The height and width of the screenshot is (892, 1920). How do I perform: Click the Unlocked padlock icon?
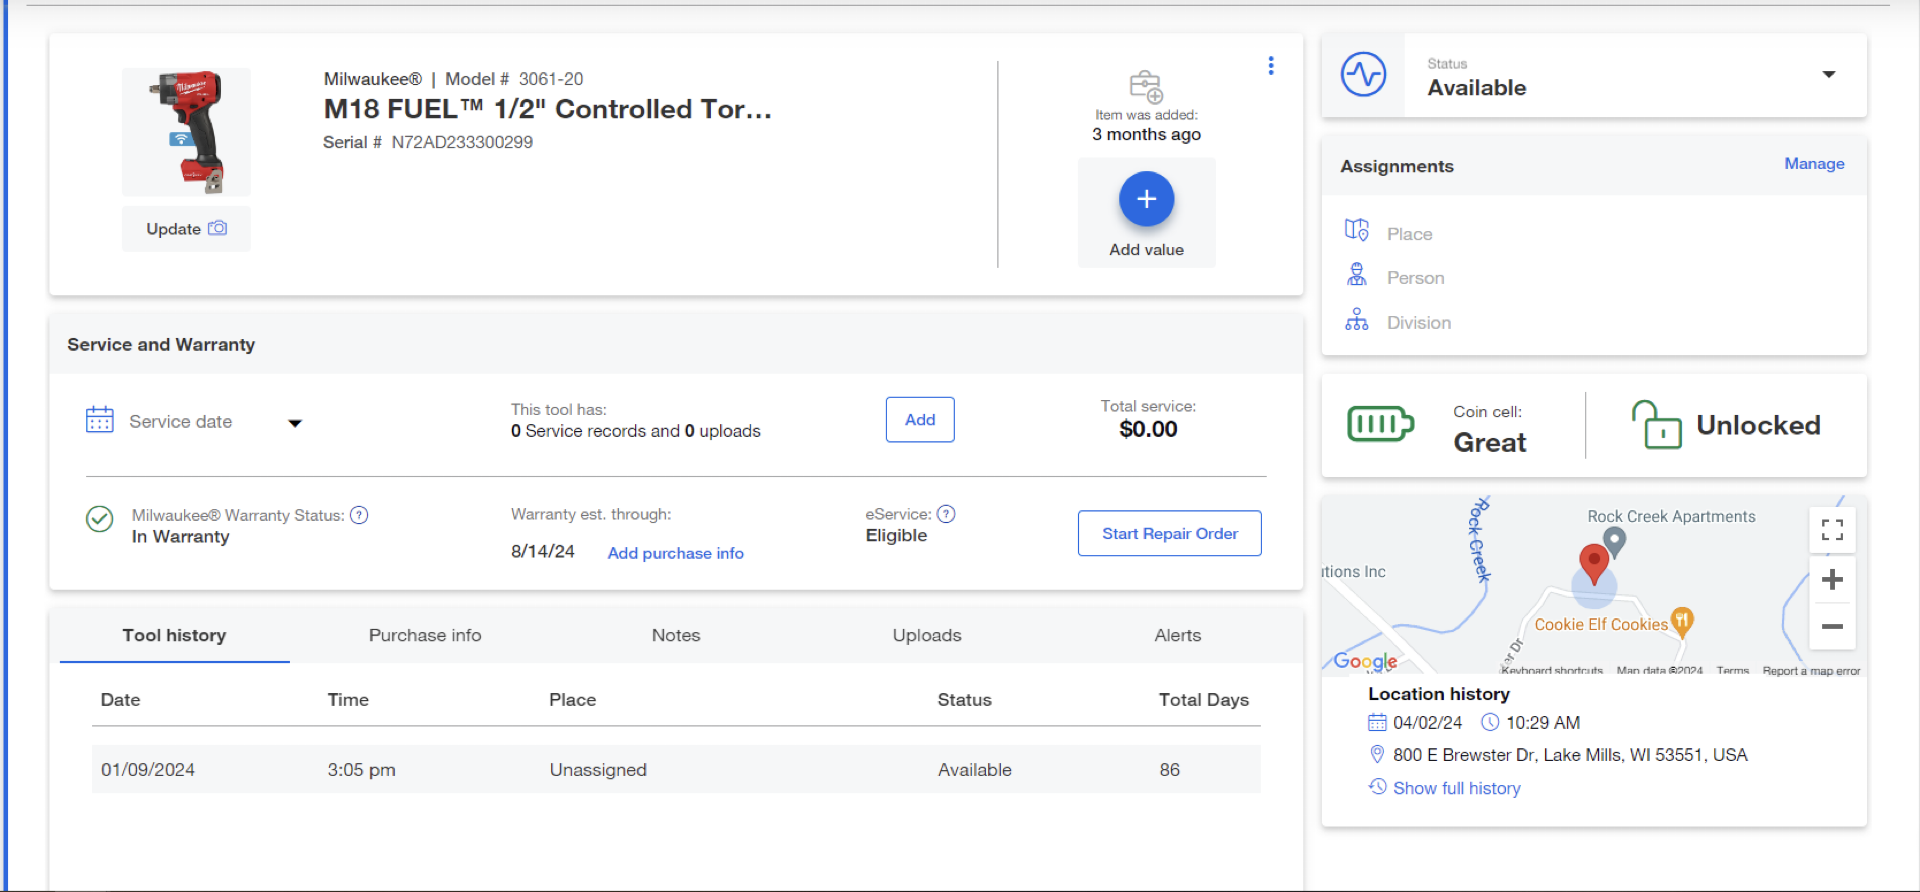coord(1656,425)
